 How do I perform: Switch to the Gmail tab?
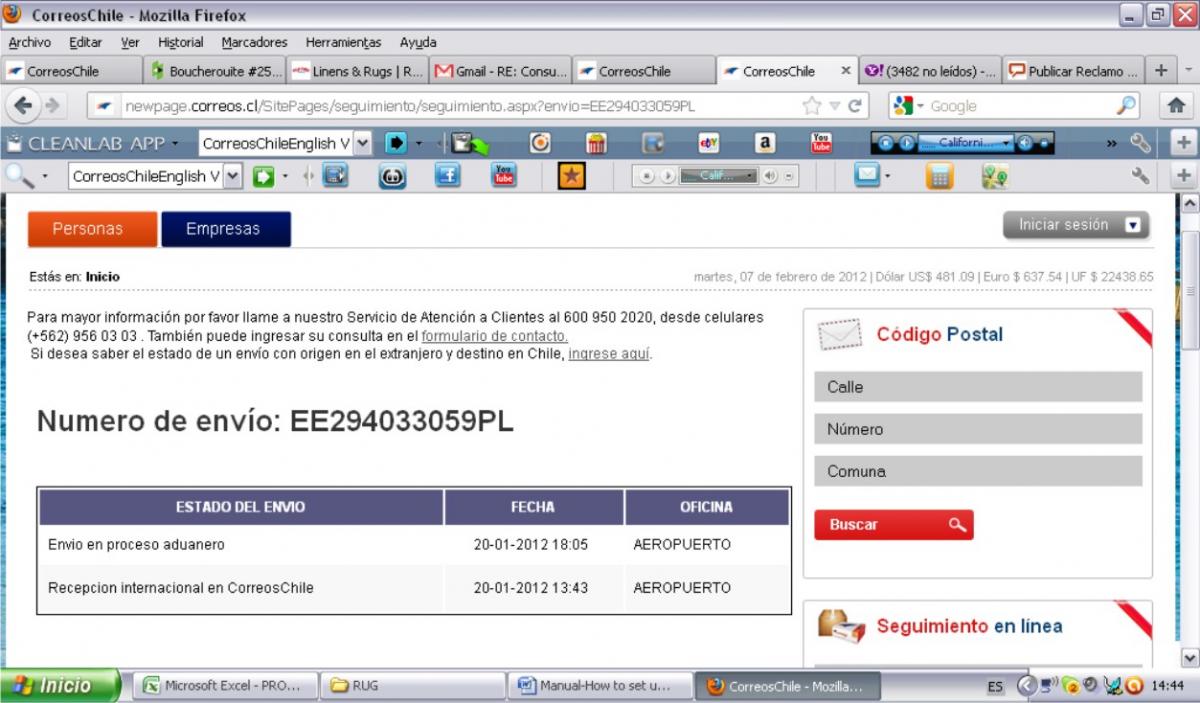pos(501,71)
